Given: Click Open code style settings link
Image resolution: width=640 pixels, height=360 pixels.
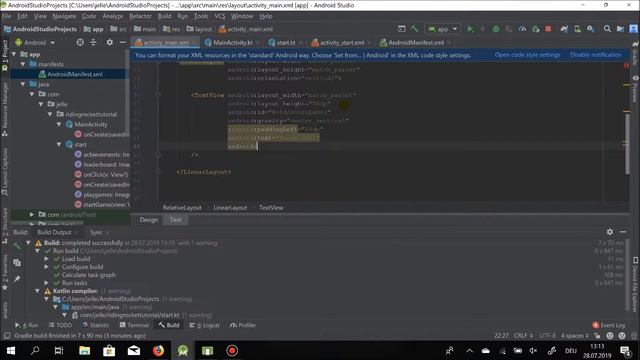Looking at the screenshot, I should tap(527, 55).
